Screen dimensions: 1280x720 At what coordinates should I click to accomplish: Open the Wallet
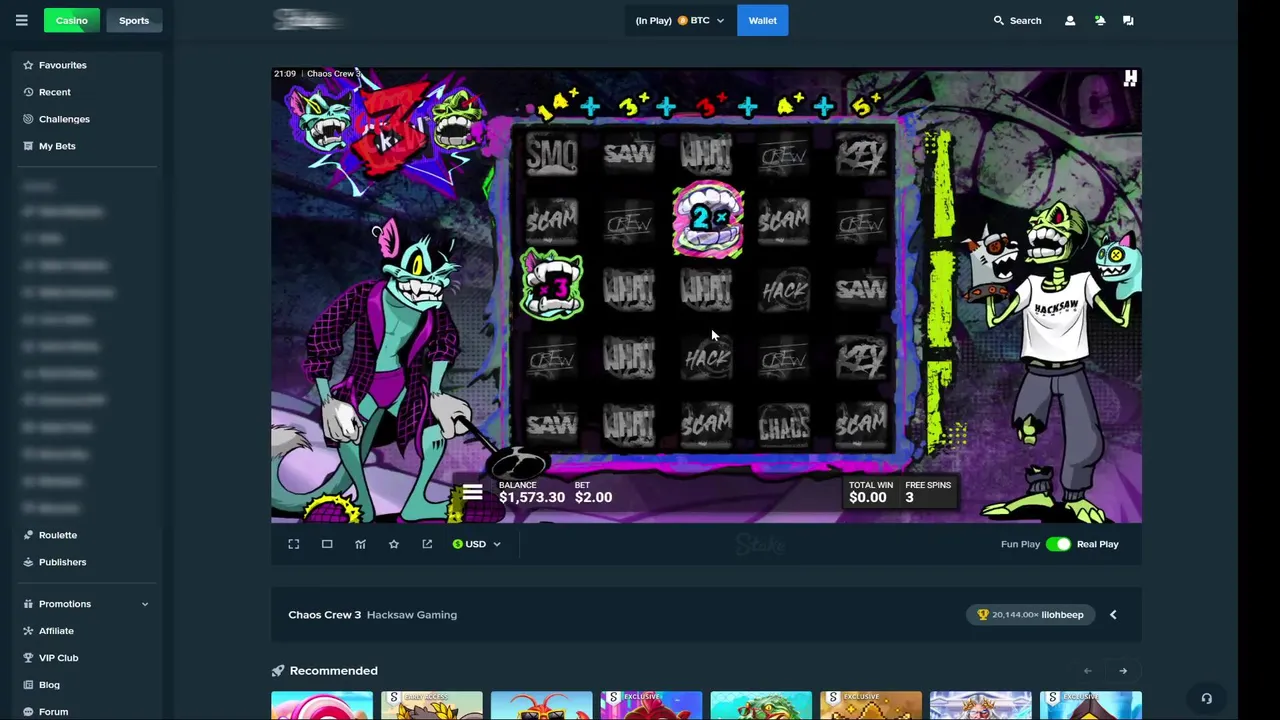point(762,20)
